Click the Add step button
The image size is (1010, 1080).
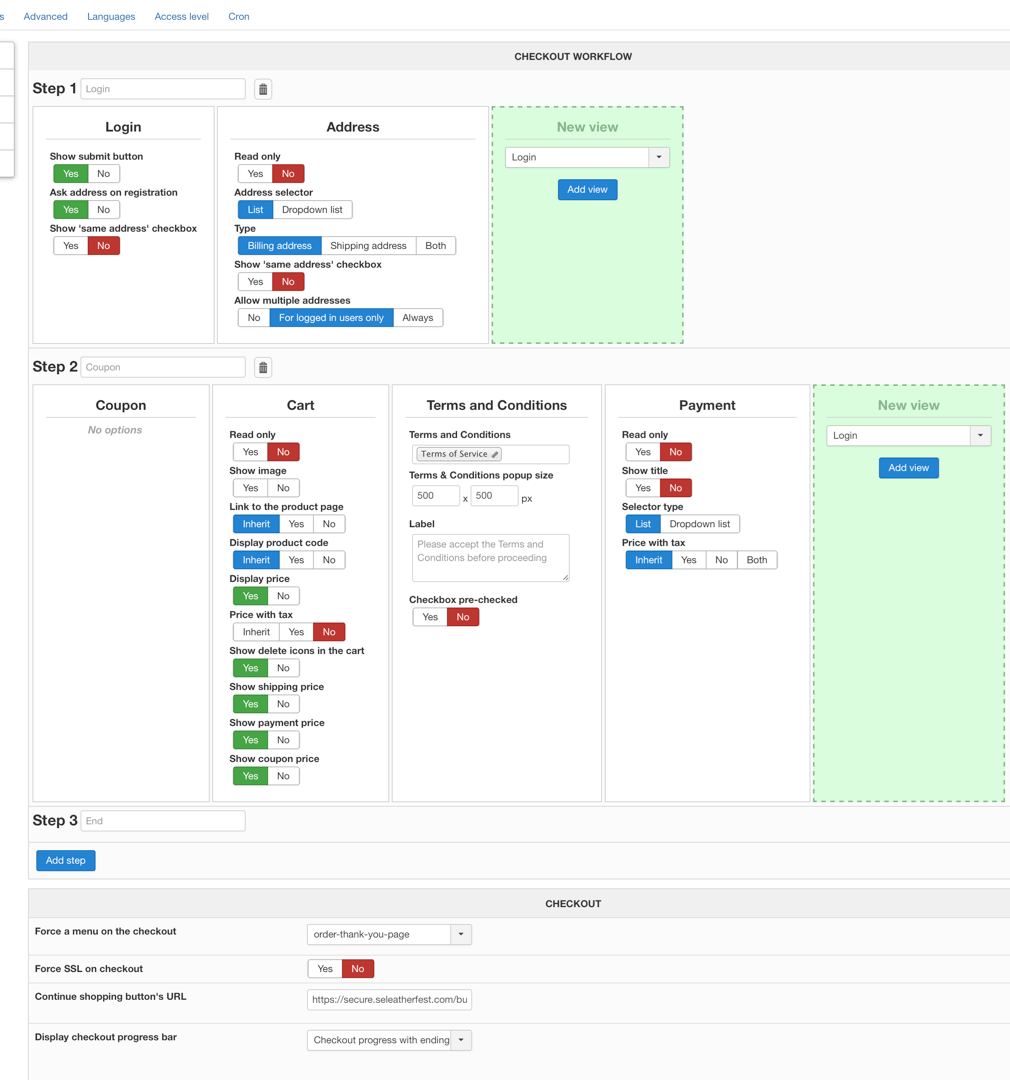click(66, 861)
